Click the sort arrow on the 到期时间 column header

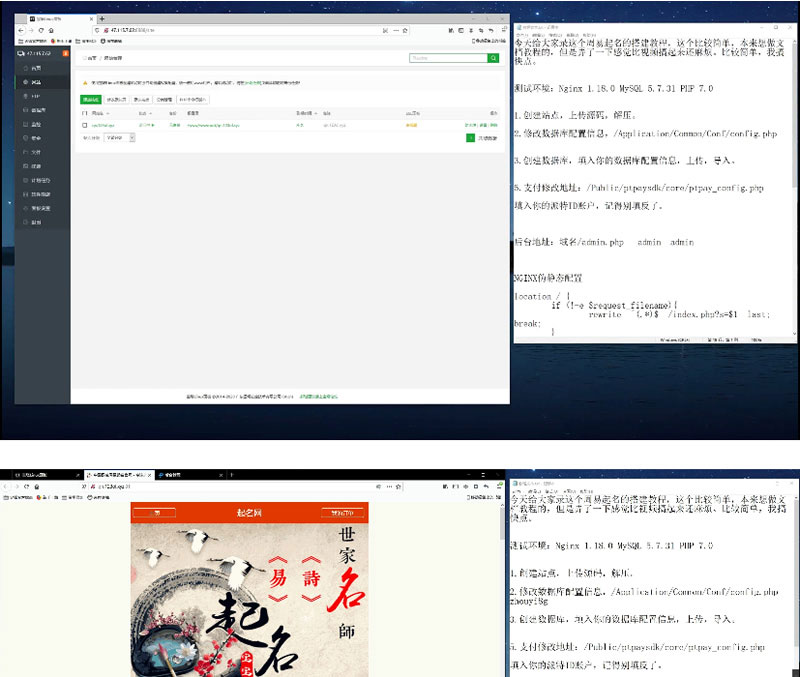[316, 113]
